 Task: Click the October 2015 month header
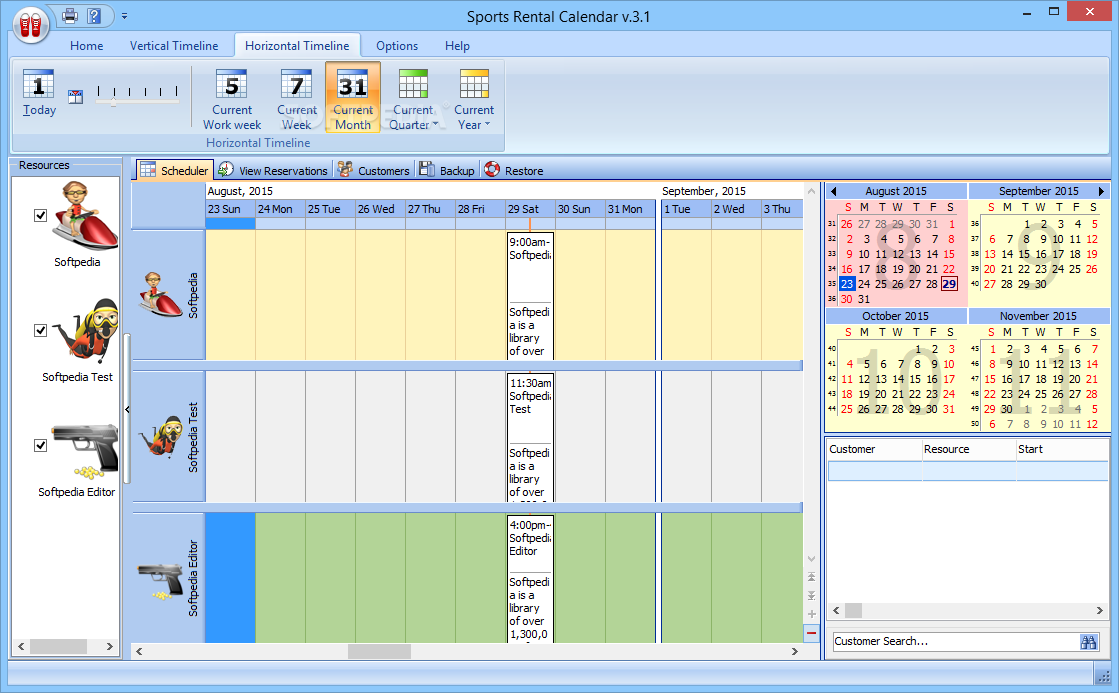[x=896, y=316]
